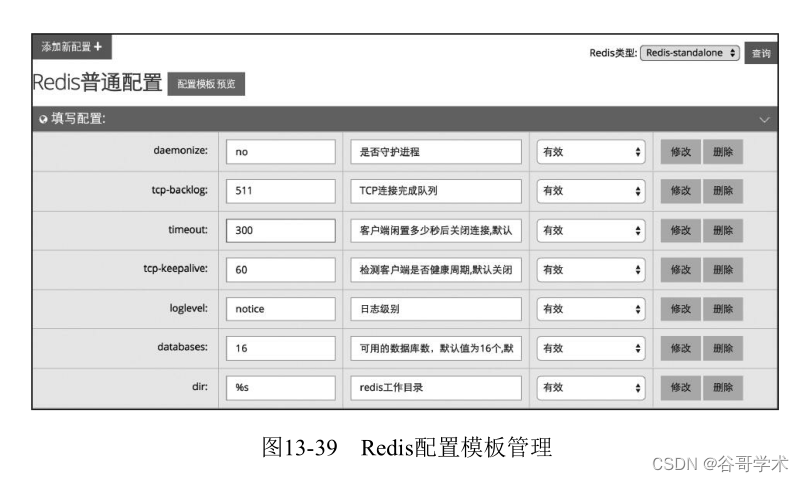
Task: Click 修改 for the daemonize row
Action: point(680,152)
